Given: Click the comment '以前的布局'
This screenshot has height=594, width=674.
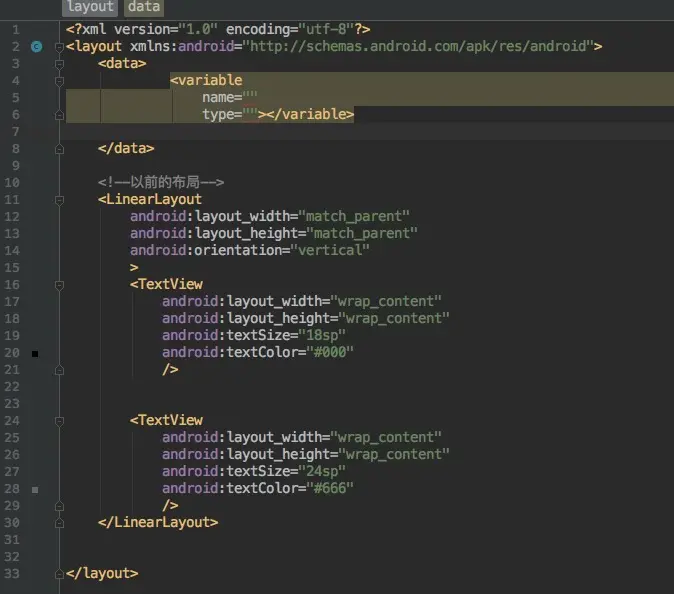Looking at the screenshot, I should point(165,182).
